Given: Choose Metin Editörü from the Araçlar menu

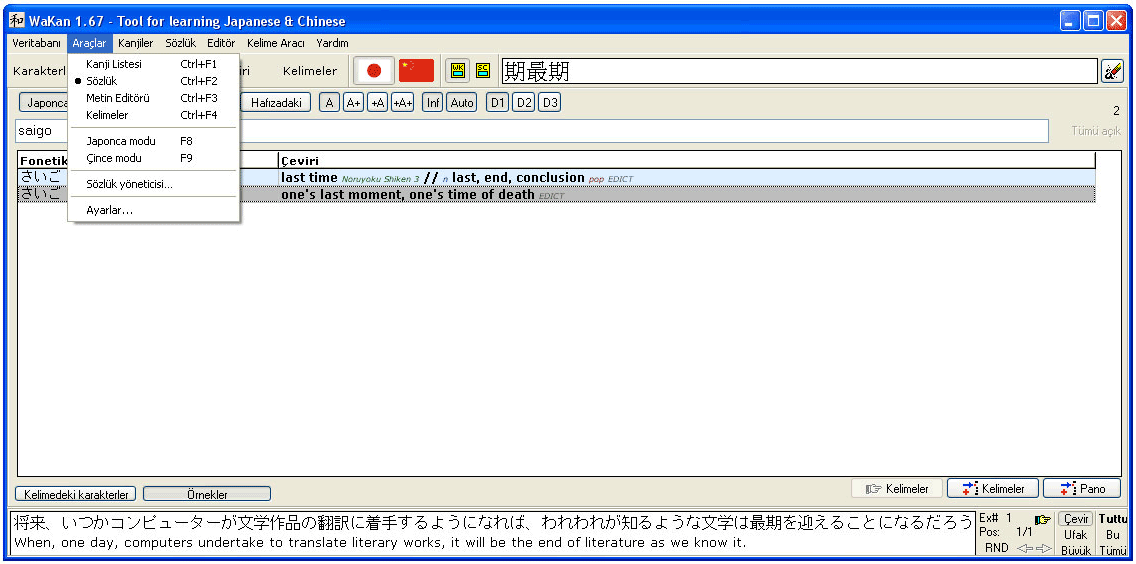Looking at the screenshot, I should click(x=154, y=98).
